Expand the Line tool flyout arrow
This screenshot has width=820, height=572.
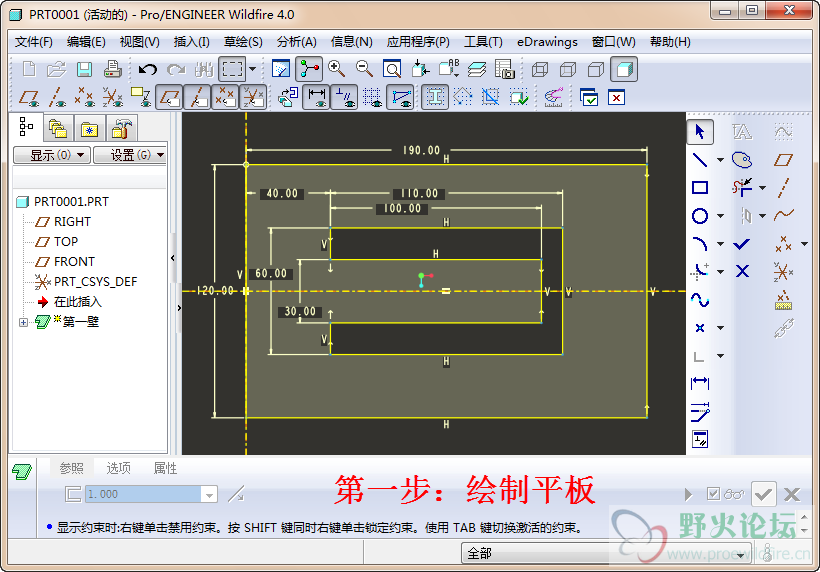pyautogui.click(x=720, y=160)
